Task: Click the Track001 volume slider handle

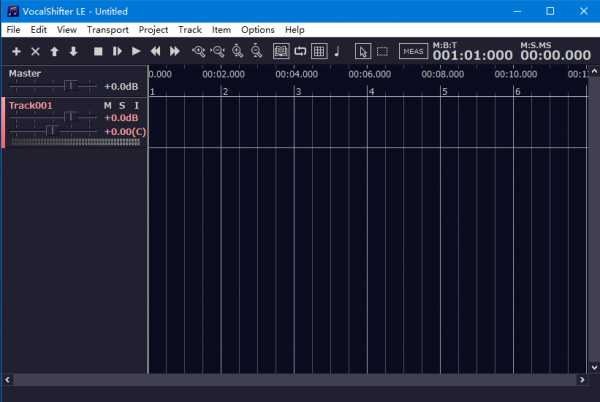Action: (x=70, y=117)
